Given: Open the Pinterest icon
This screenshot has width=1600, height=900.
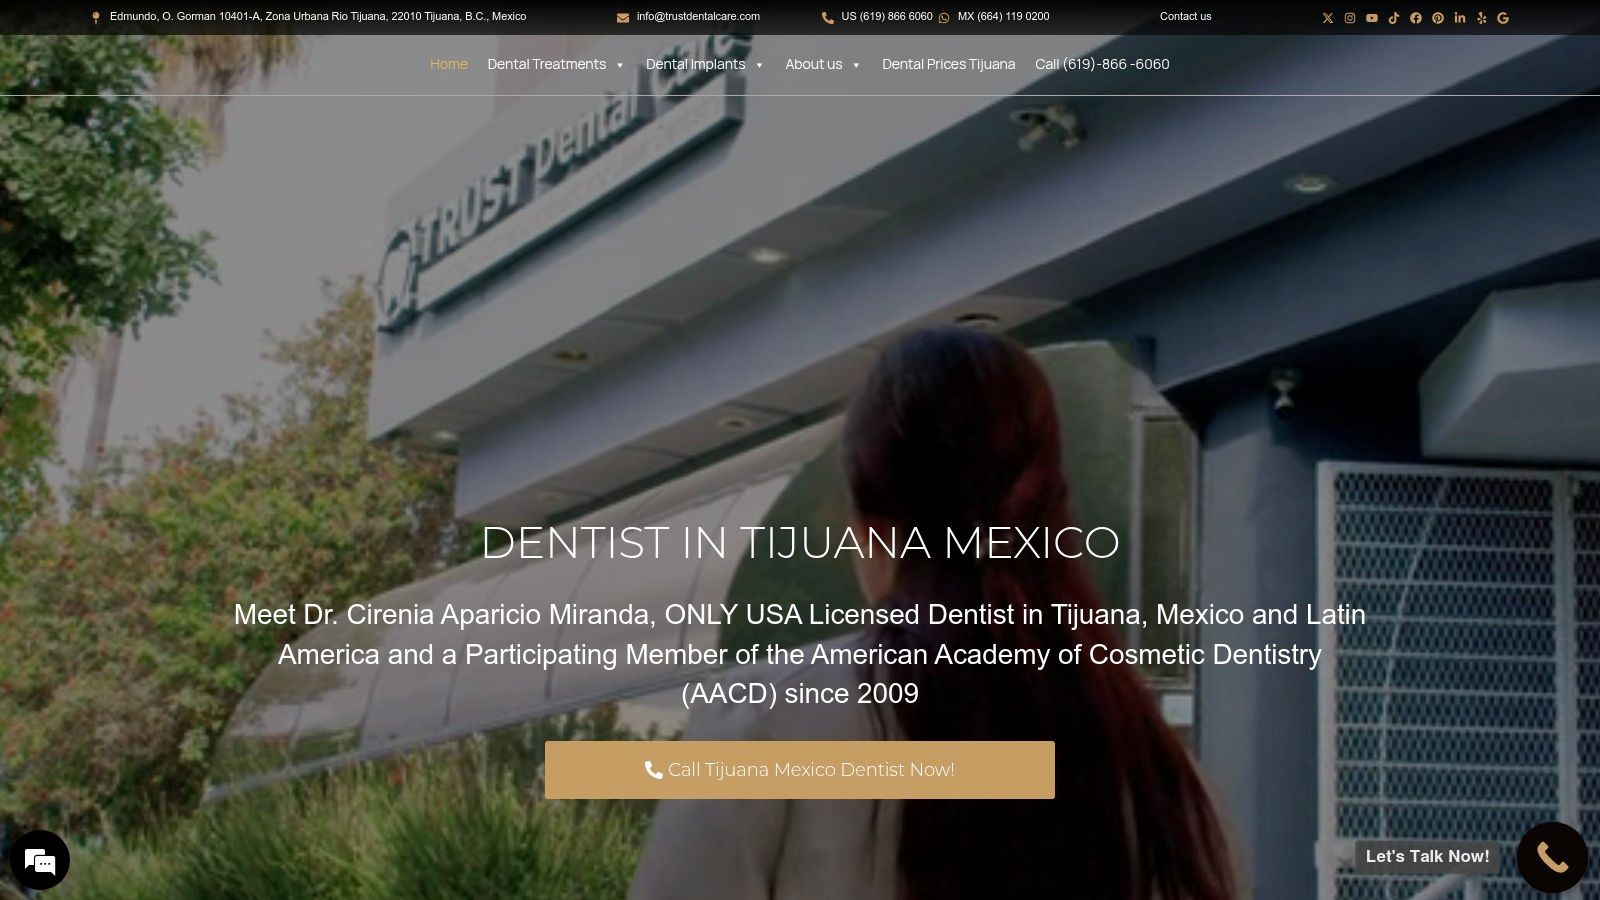Looking at the screenshot, I should [1438, 17].
